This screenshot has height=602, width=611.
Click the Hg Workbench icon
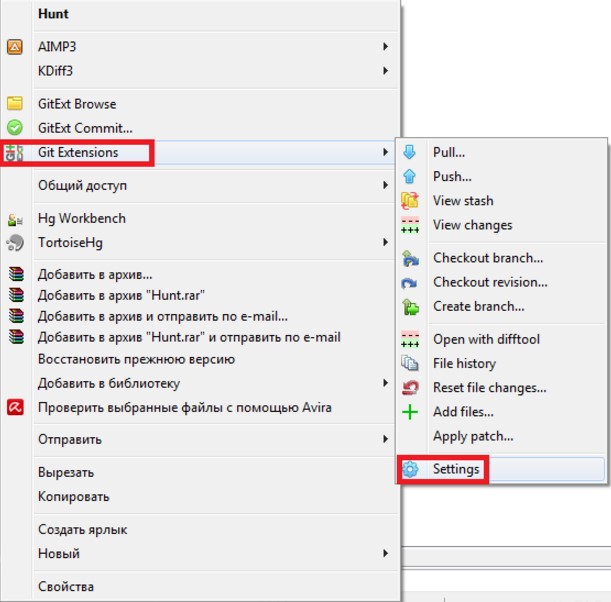pos(15,219)
